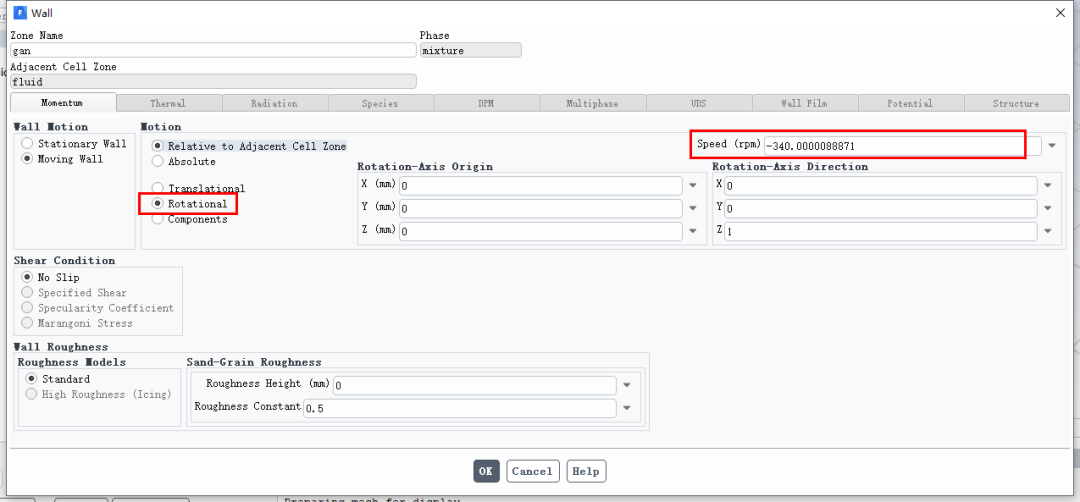Switch to the Structure tab
This screenshot has width=1080, height=502.
[x=1017, y=103]
